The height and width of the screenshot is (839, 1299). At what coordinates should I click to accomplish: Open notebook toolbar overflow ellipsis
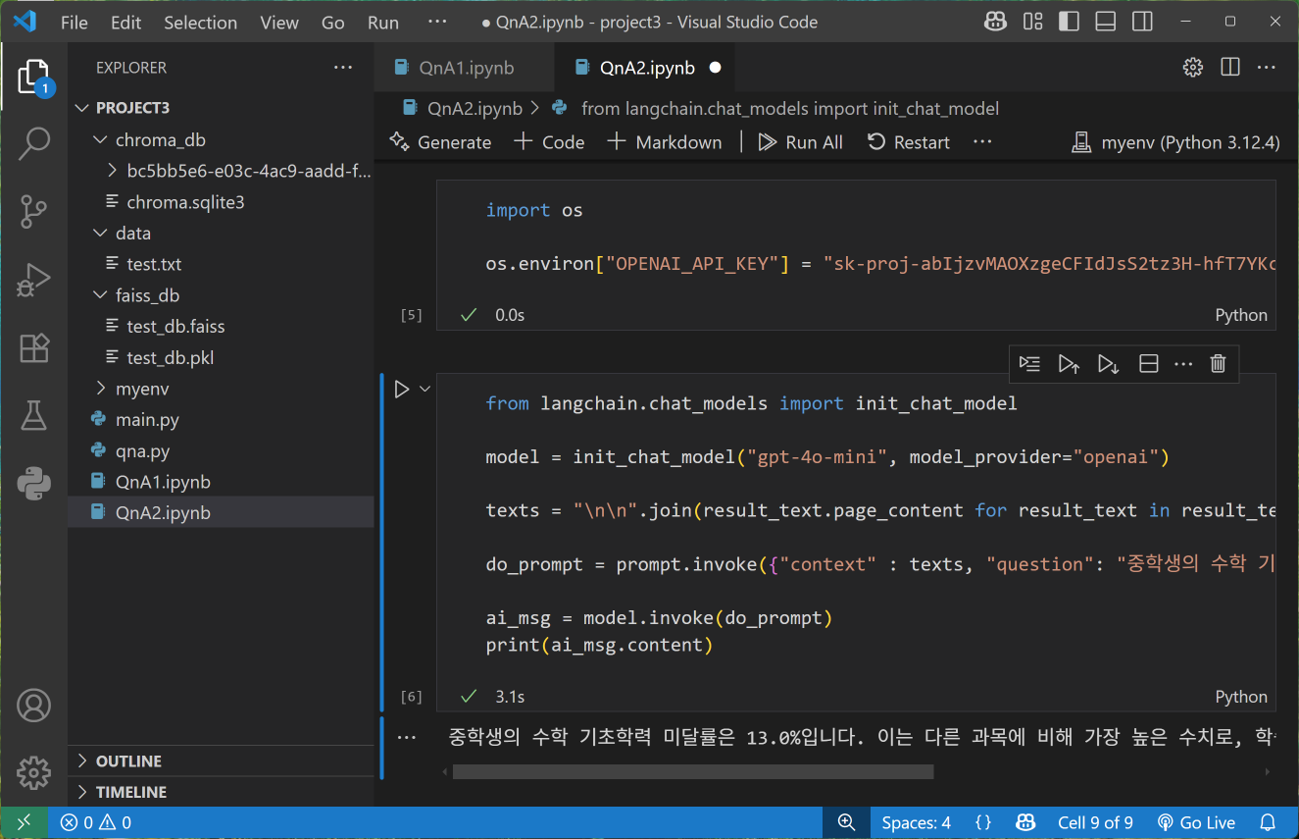pos(983,142)
